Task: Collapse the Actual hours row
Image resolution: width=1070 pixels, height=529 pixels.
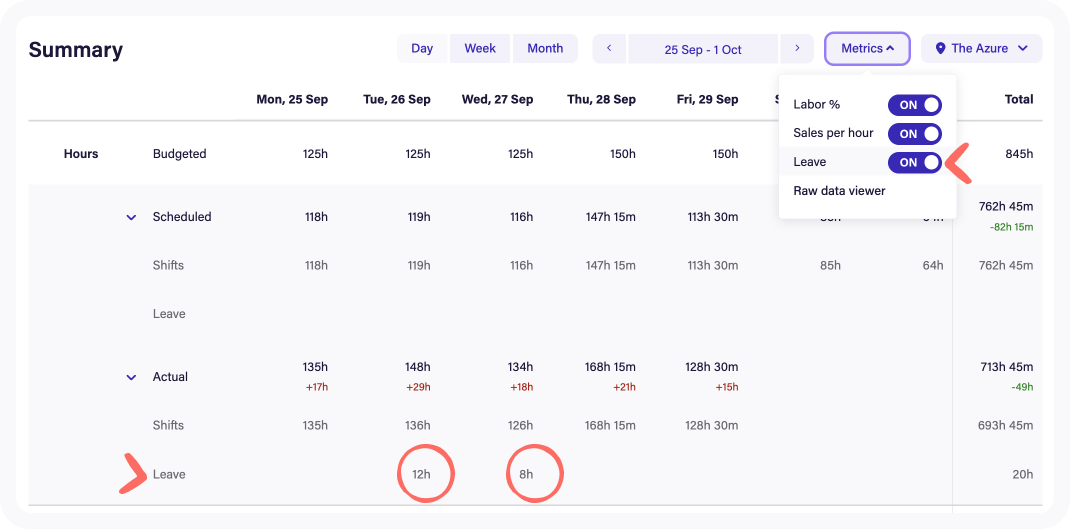Action: click(131, 378)
